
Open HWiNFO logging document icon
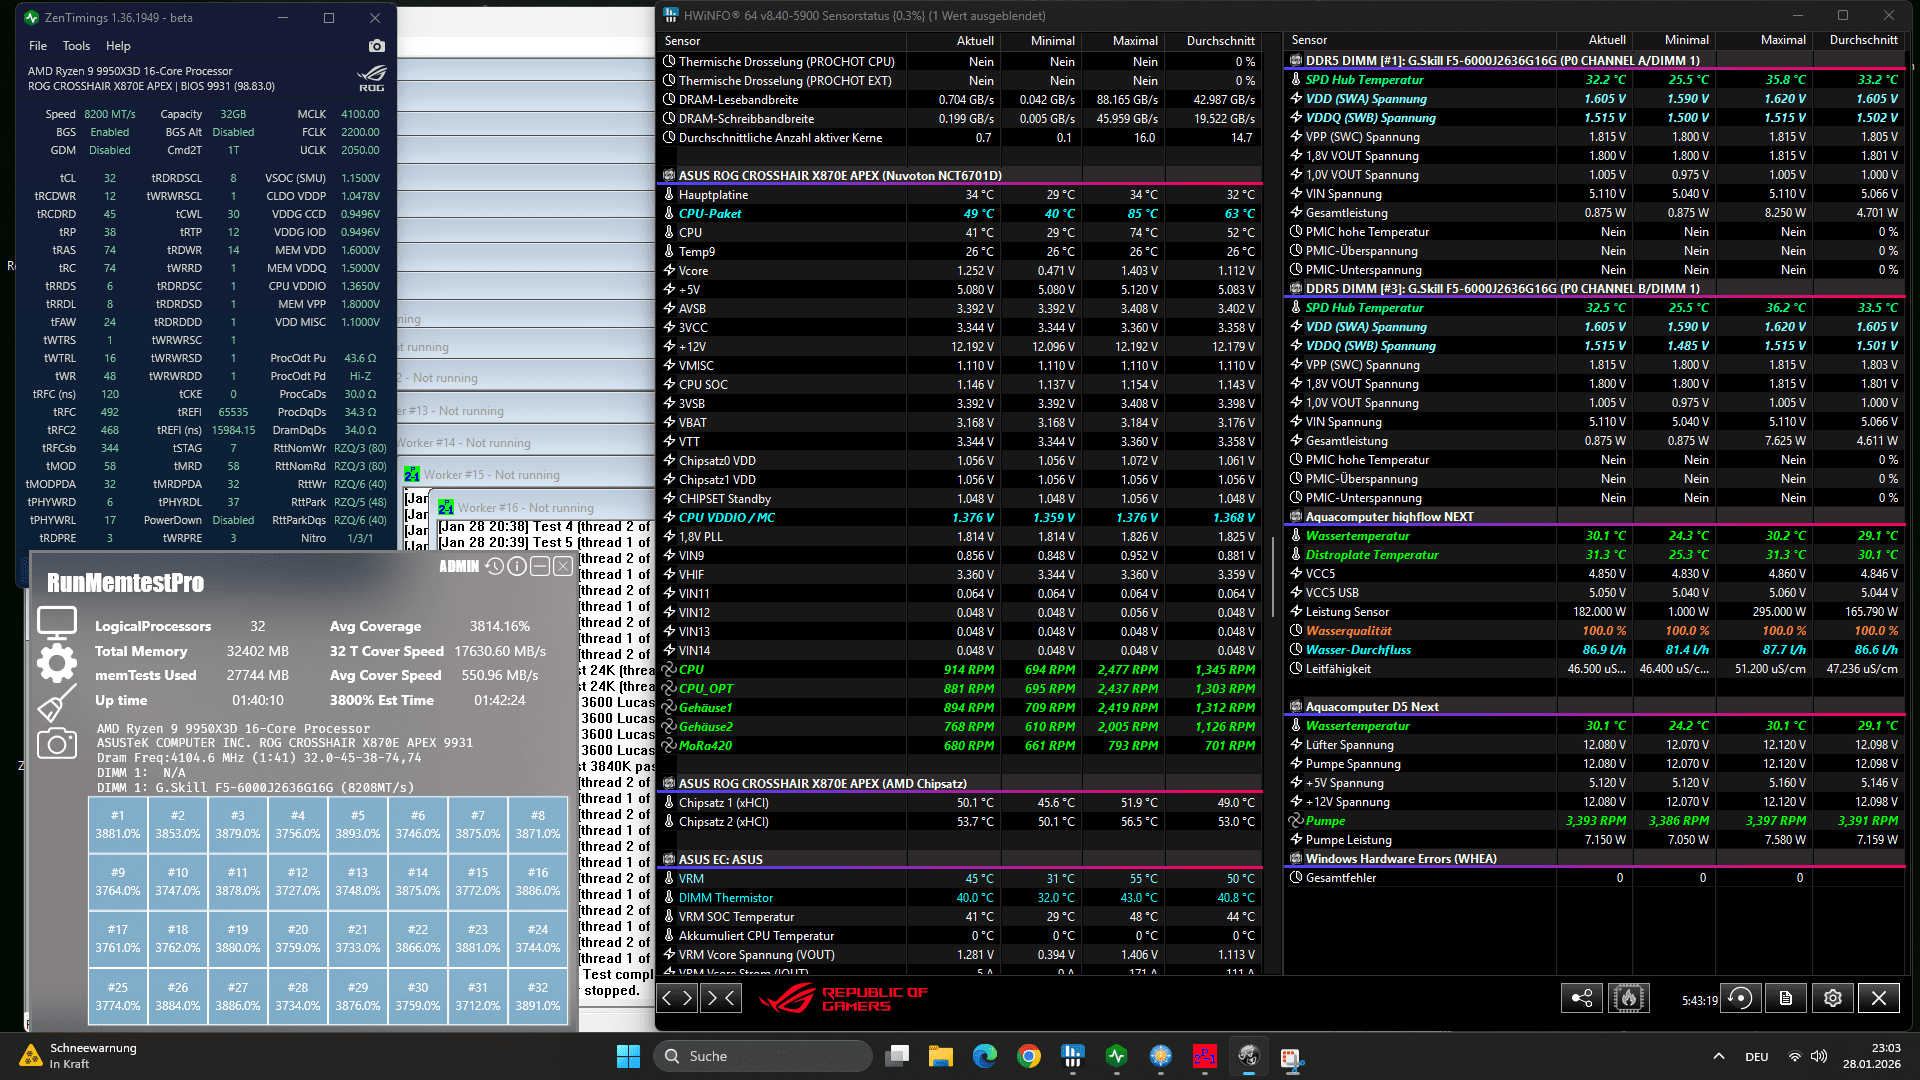tap(1786, 998)
